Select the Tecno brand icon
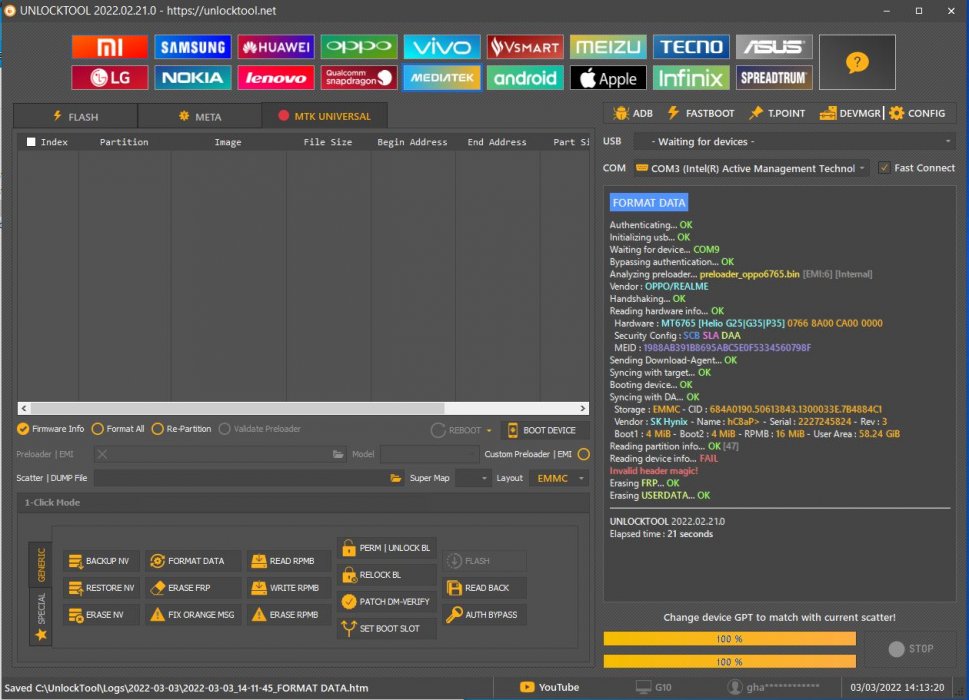 [691, 47]
